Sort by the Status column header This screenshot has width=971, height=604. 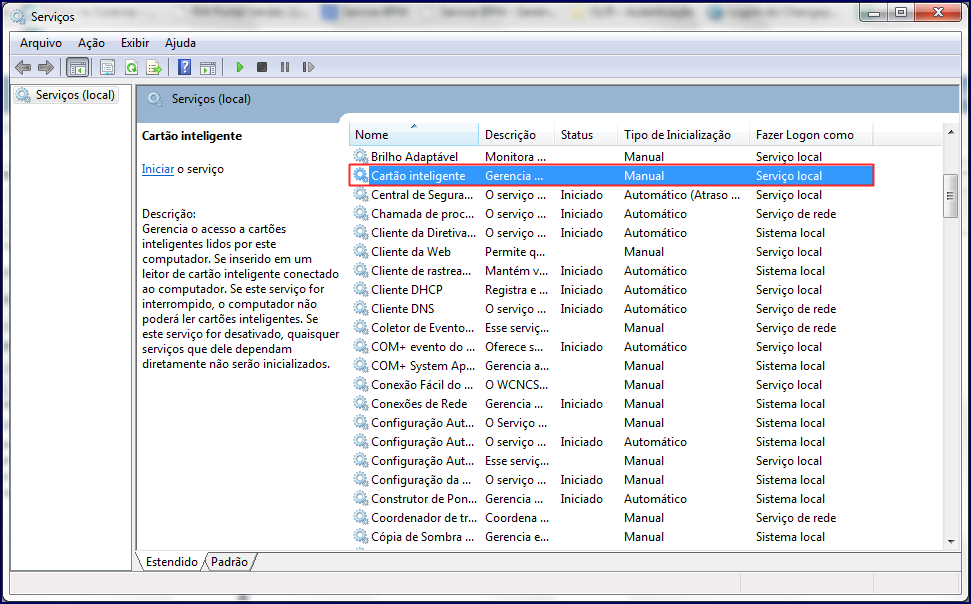coord(586,134)
